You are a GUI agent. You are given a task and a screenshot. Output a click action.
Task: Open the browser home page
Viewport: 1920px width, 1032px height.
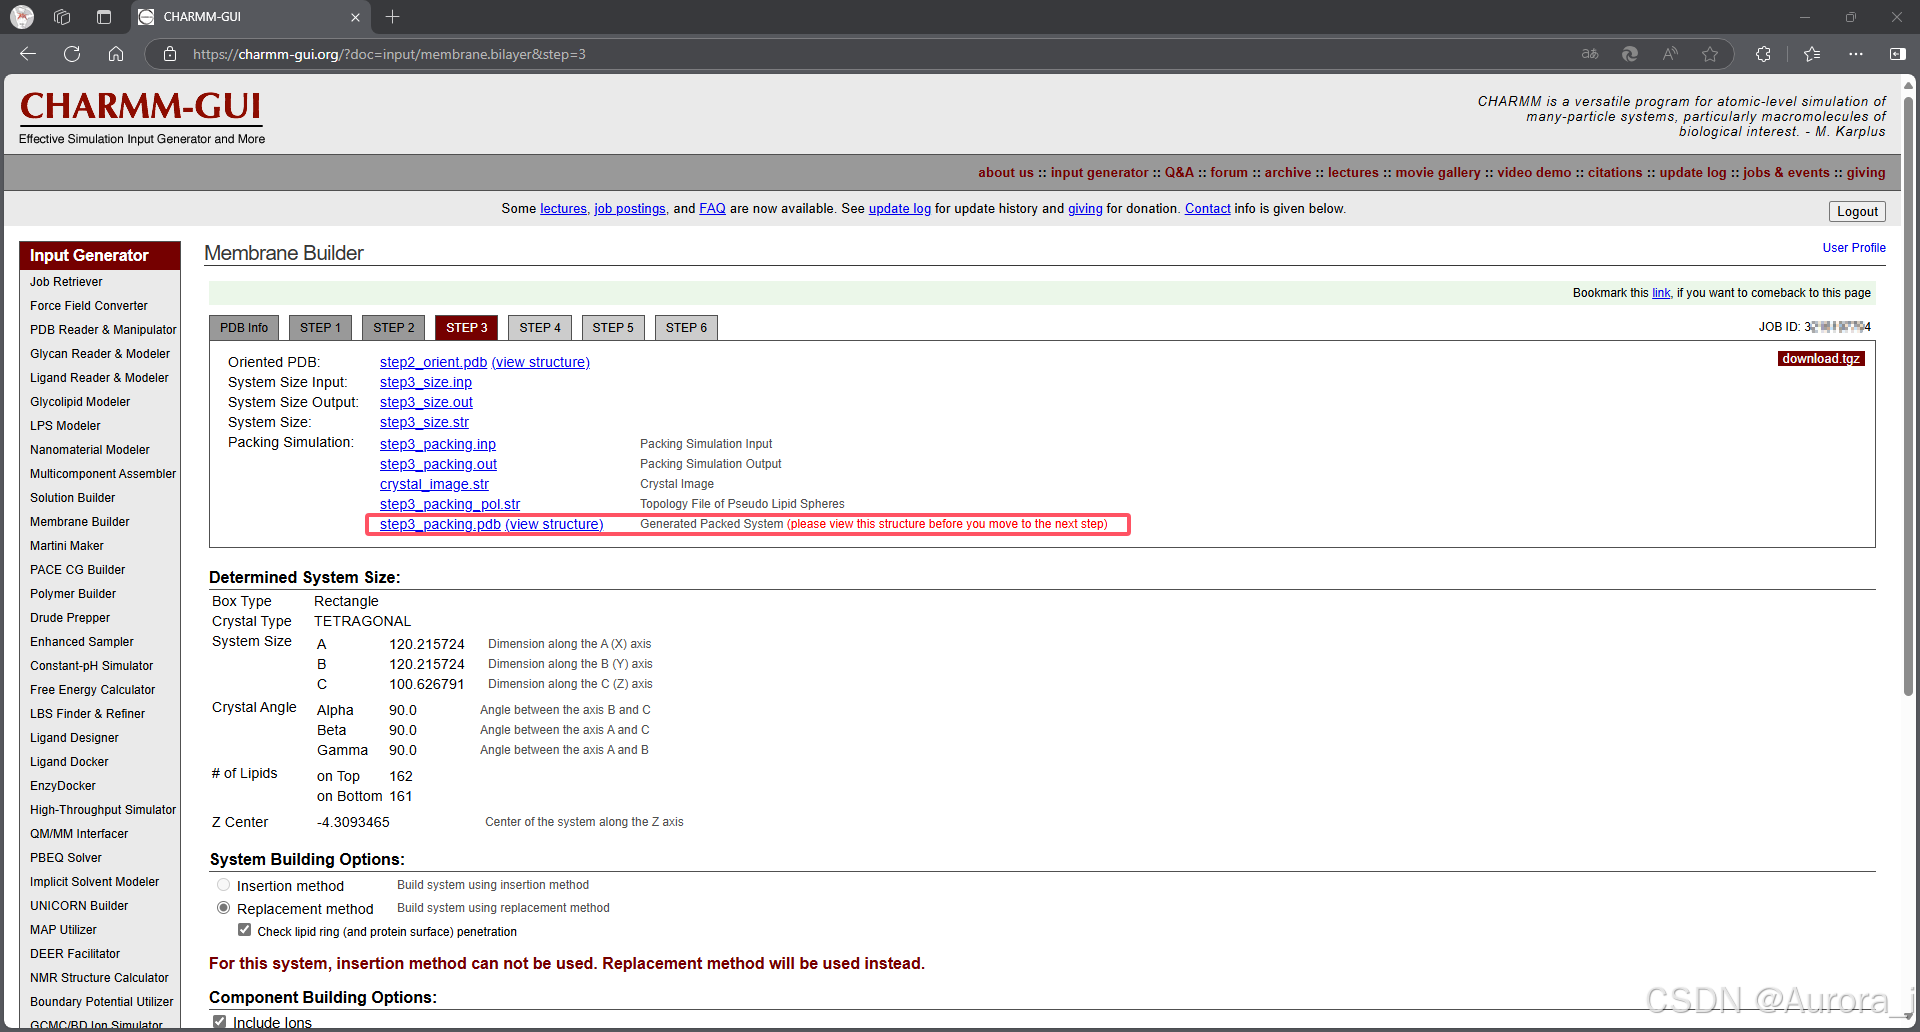point(116,54)
